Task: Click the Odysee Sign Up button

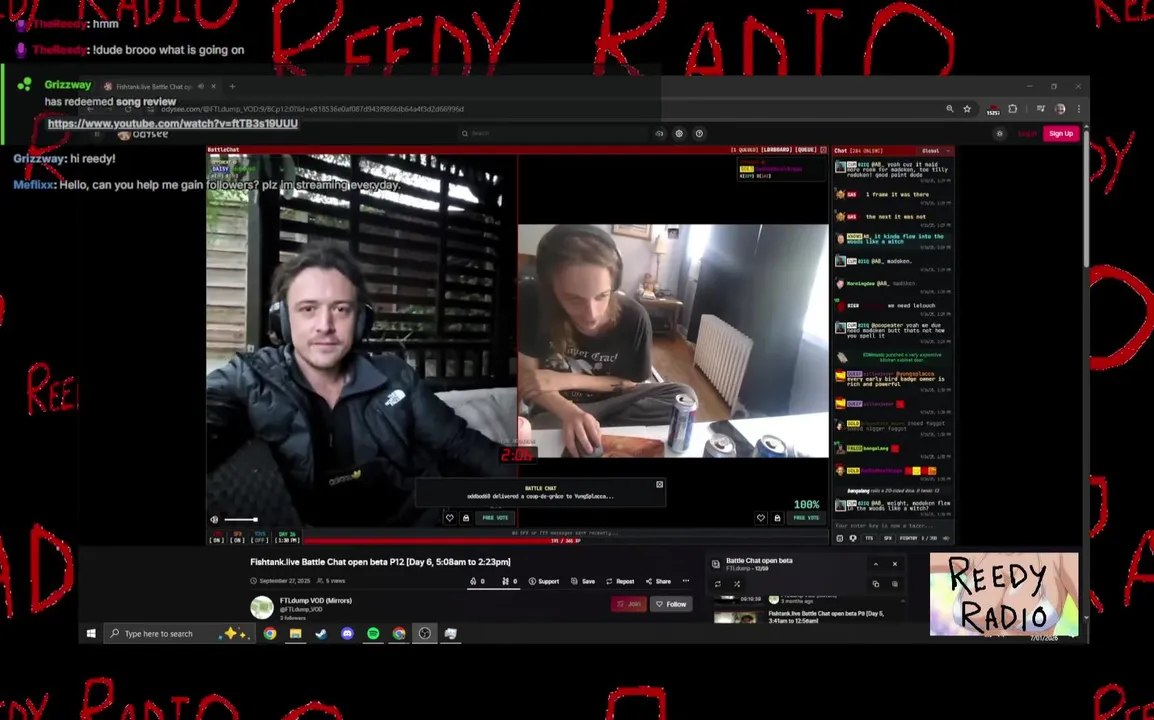Action: click(1061, 133)
